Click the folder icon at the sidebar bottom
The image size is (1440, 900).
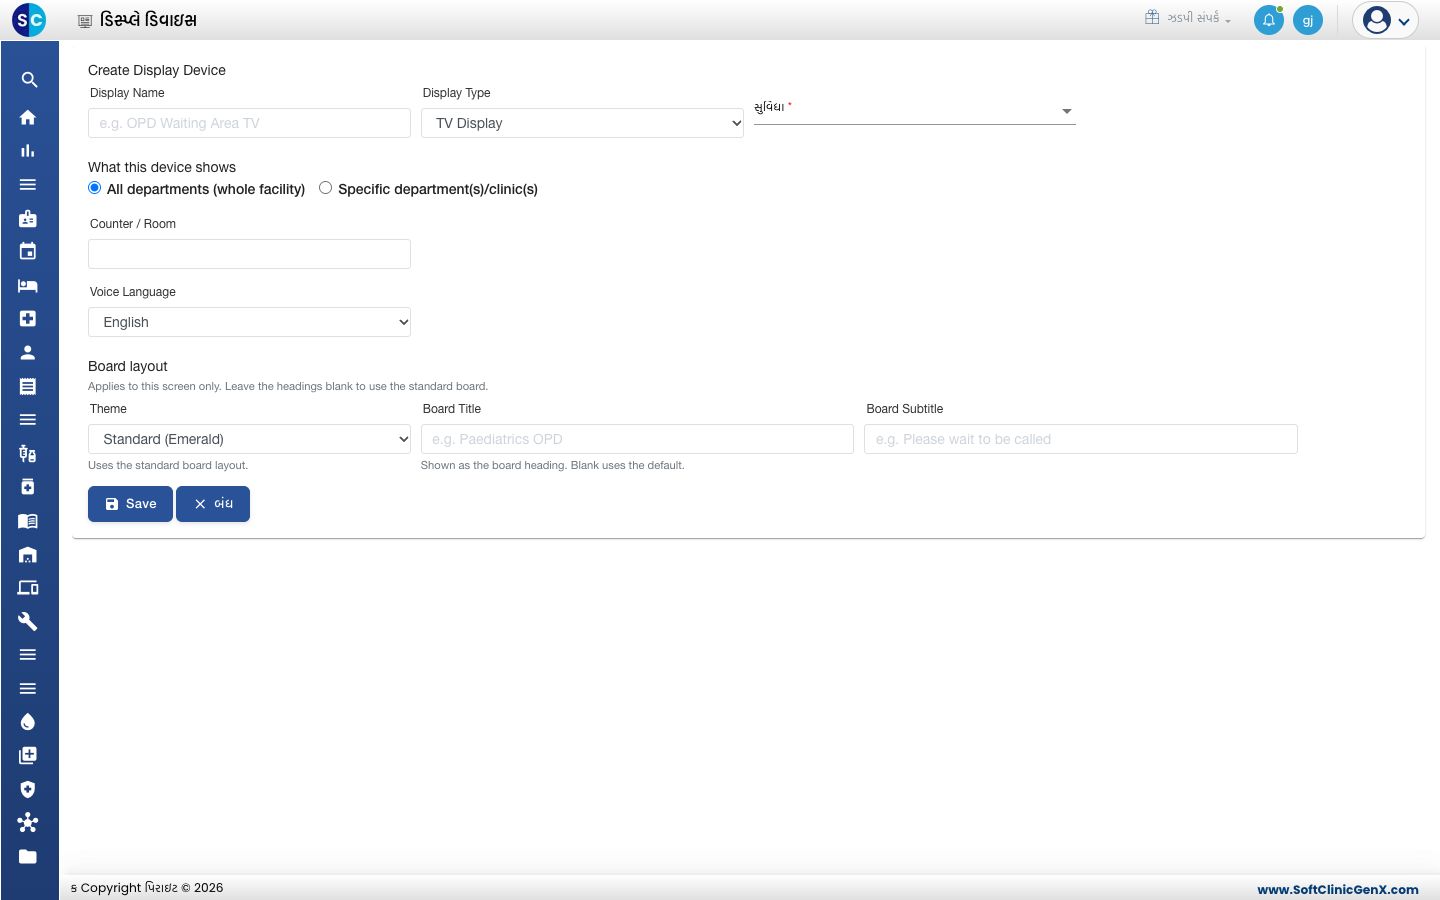tap(28, 856)
